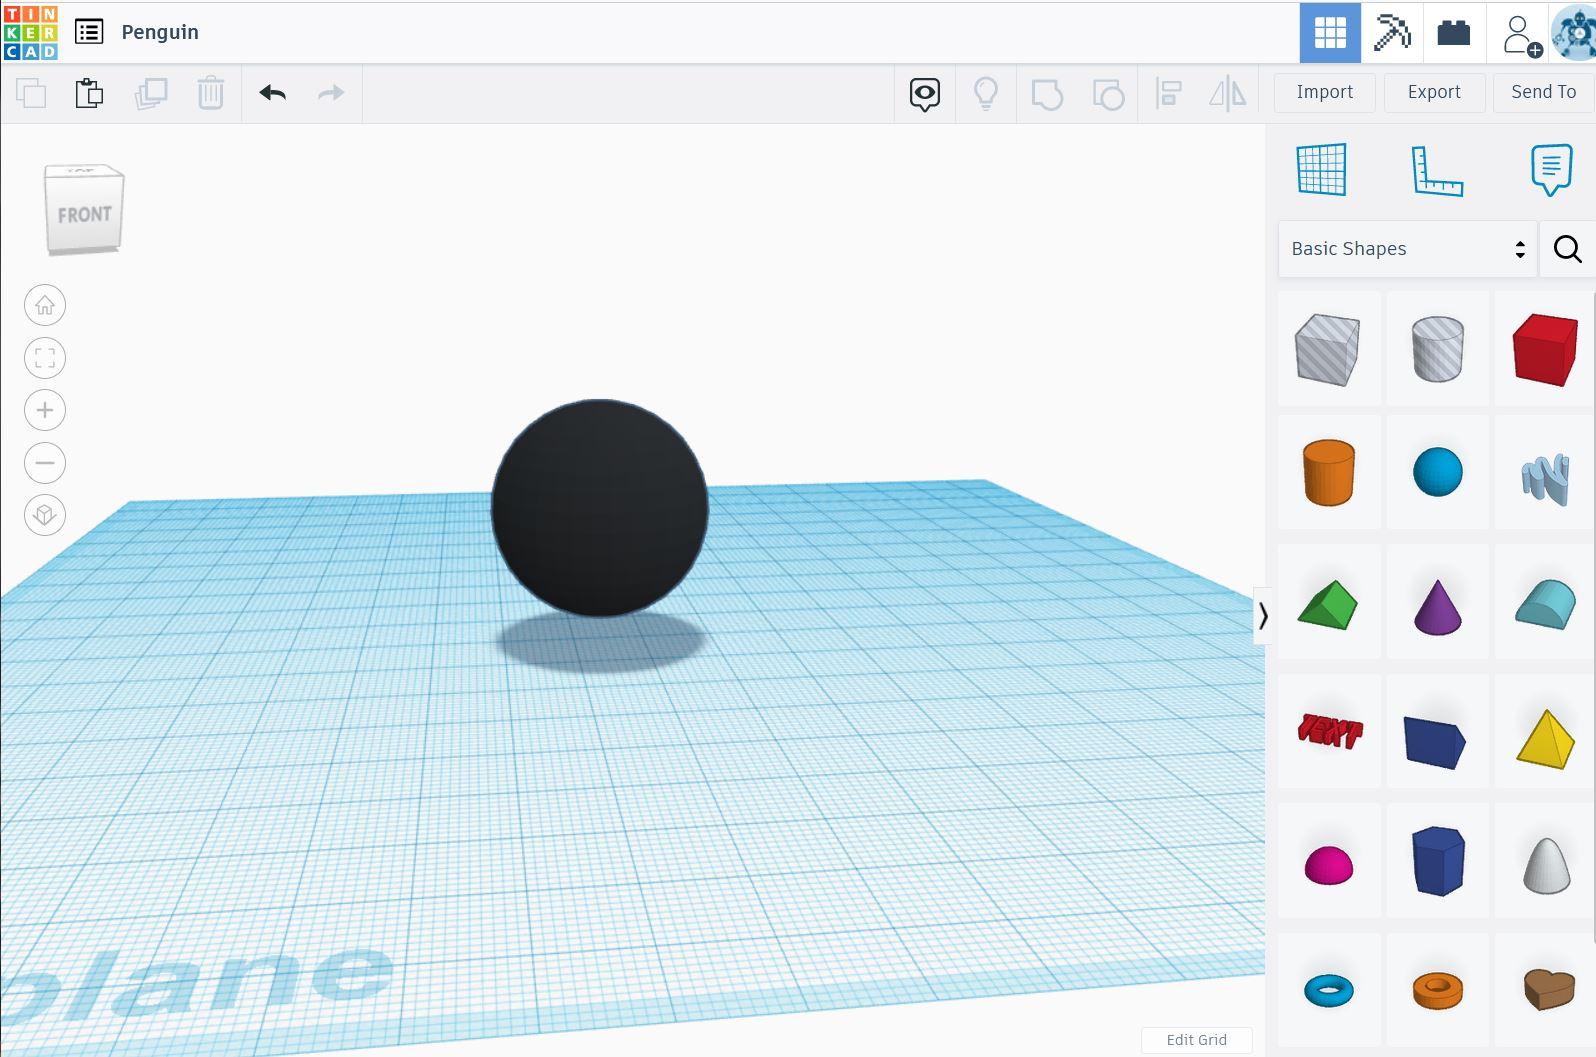Select the Ruler tool
Screen dimensions: 1596x1057
pyautogui.click(x=1437, y=170)
